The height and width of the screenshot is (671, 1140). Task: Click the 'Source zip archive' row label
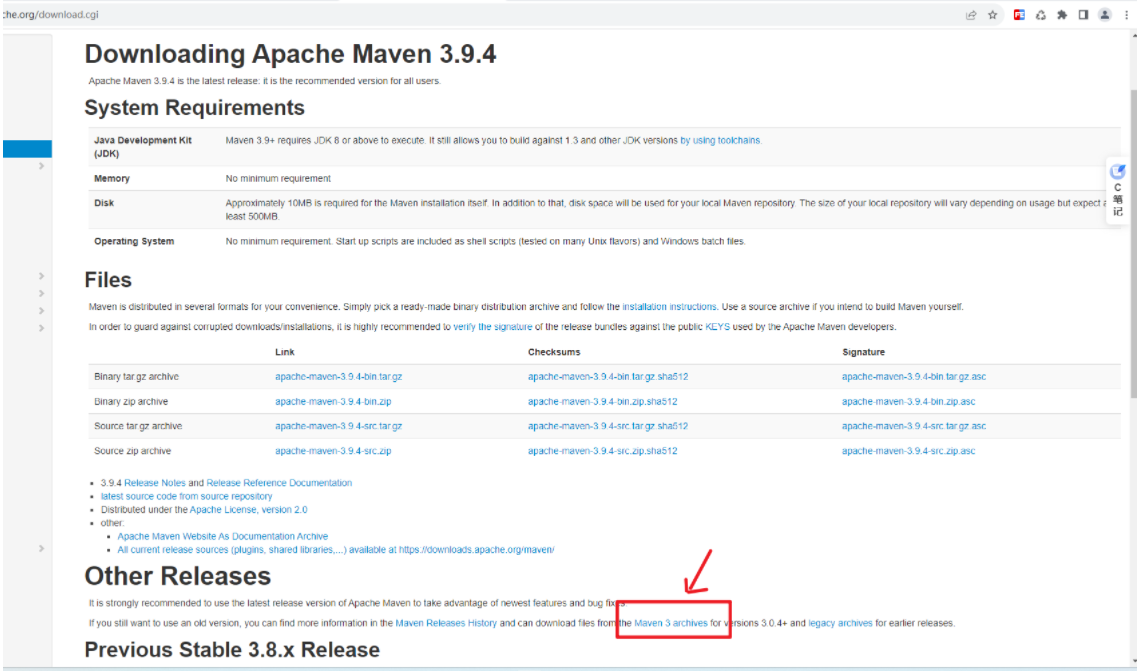coord(132,451)
